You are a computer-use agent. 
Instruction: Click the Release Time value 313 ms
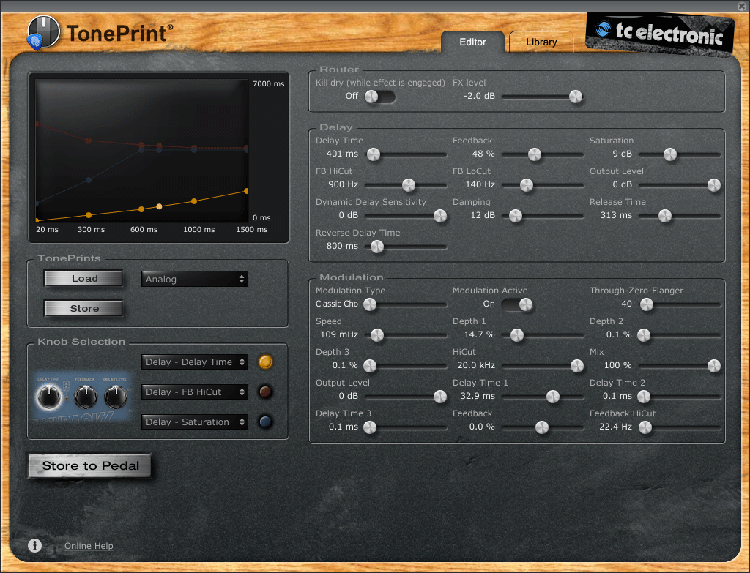click(616, 215)
